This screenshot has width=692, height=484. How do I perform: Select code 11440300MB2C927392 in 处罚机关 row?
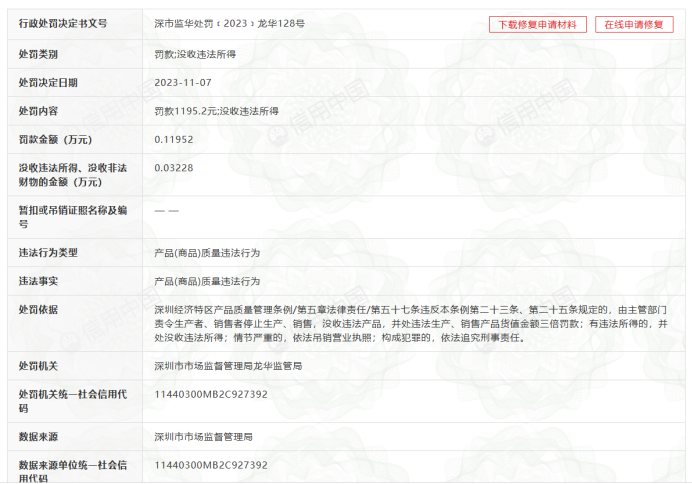pyautogui.click(x=211, y=394)
